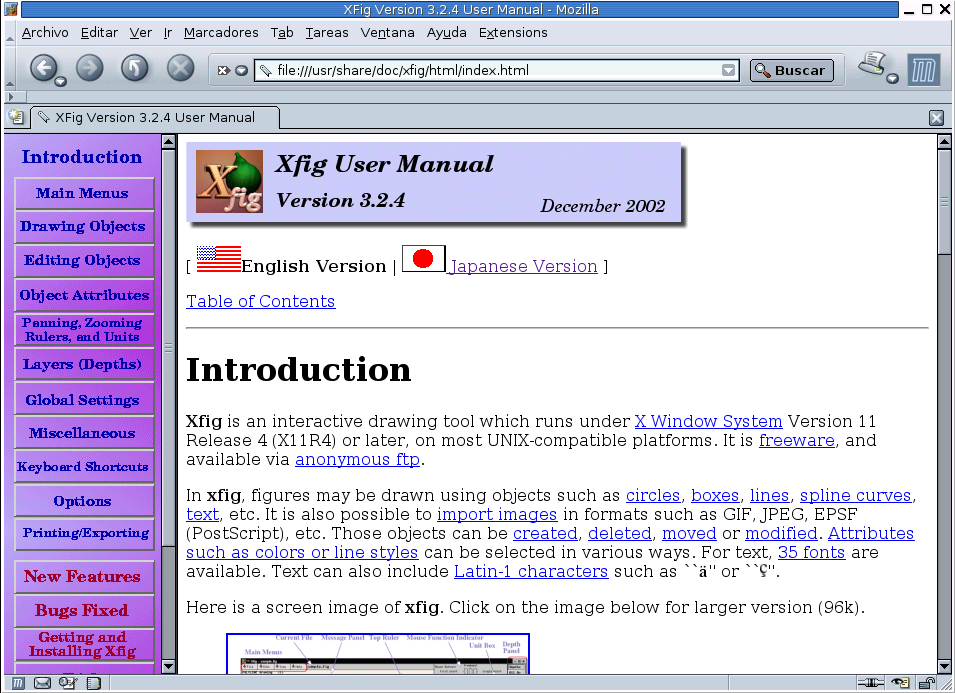Open the Drawing Objects sidebar button
The width and height of the screenshot is (955, 693).
coord(84,227)
